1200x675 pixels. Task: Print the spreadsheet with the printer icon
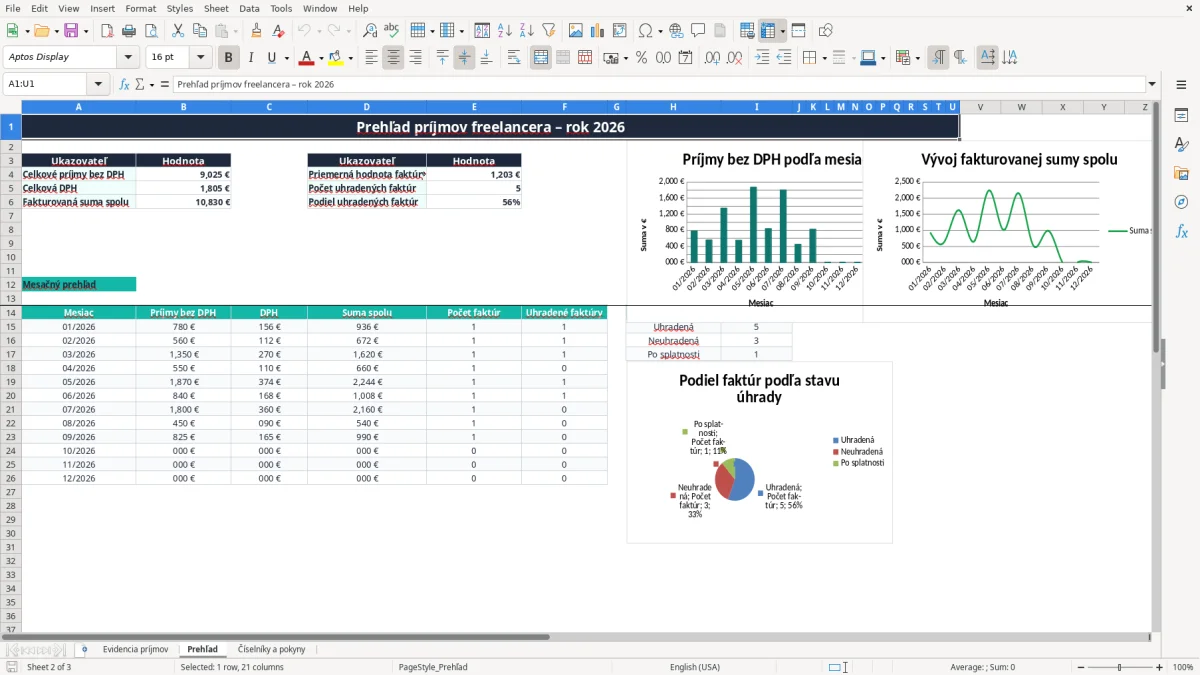(129, 31)
